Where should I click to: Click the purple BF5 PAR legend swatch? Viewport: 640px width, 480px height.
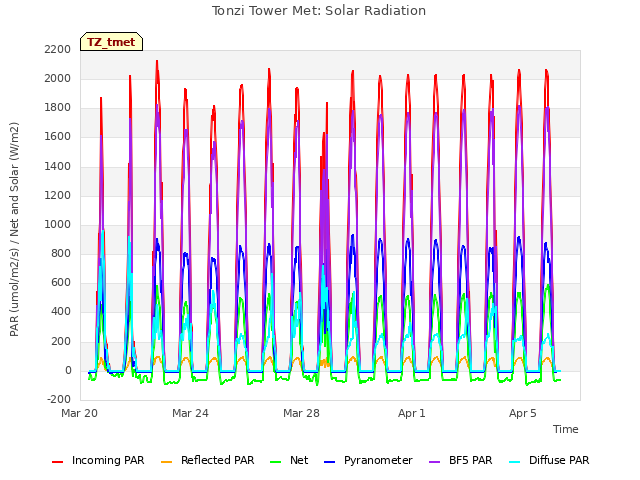(x=435, y=462)
